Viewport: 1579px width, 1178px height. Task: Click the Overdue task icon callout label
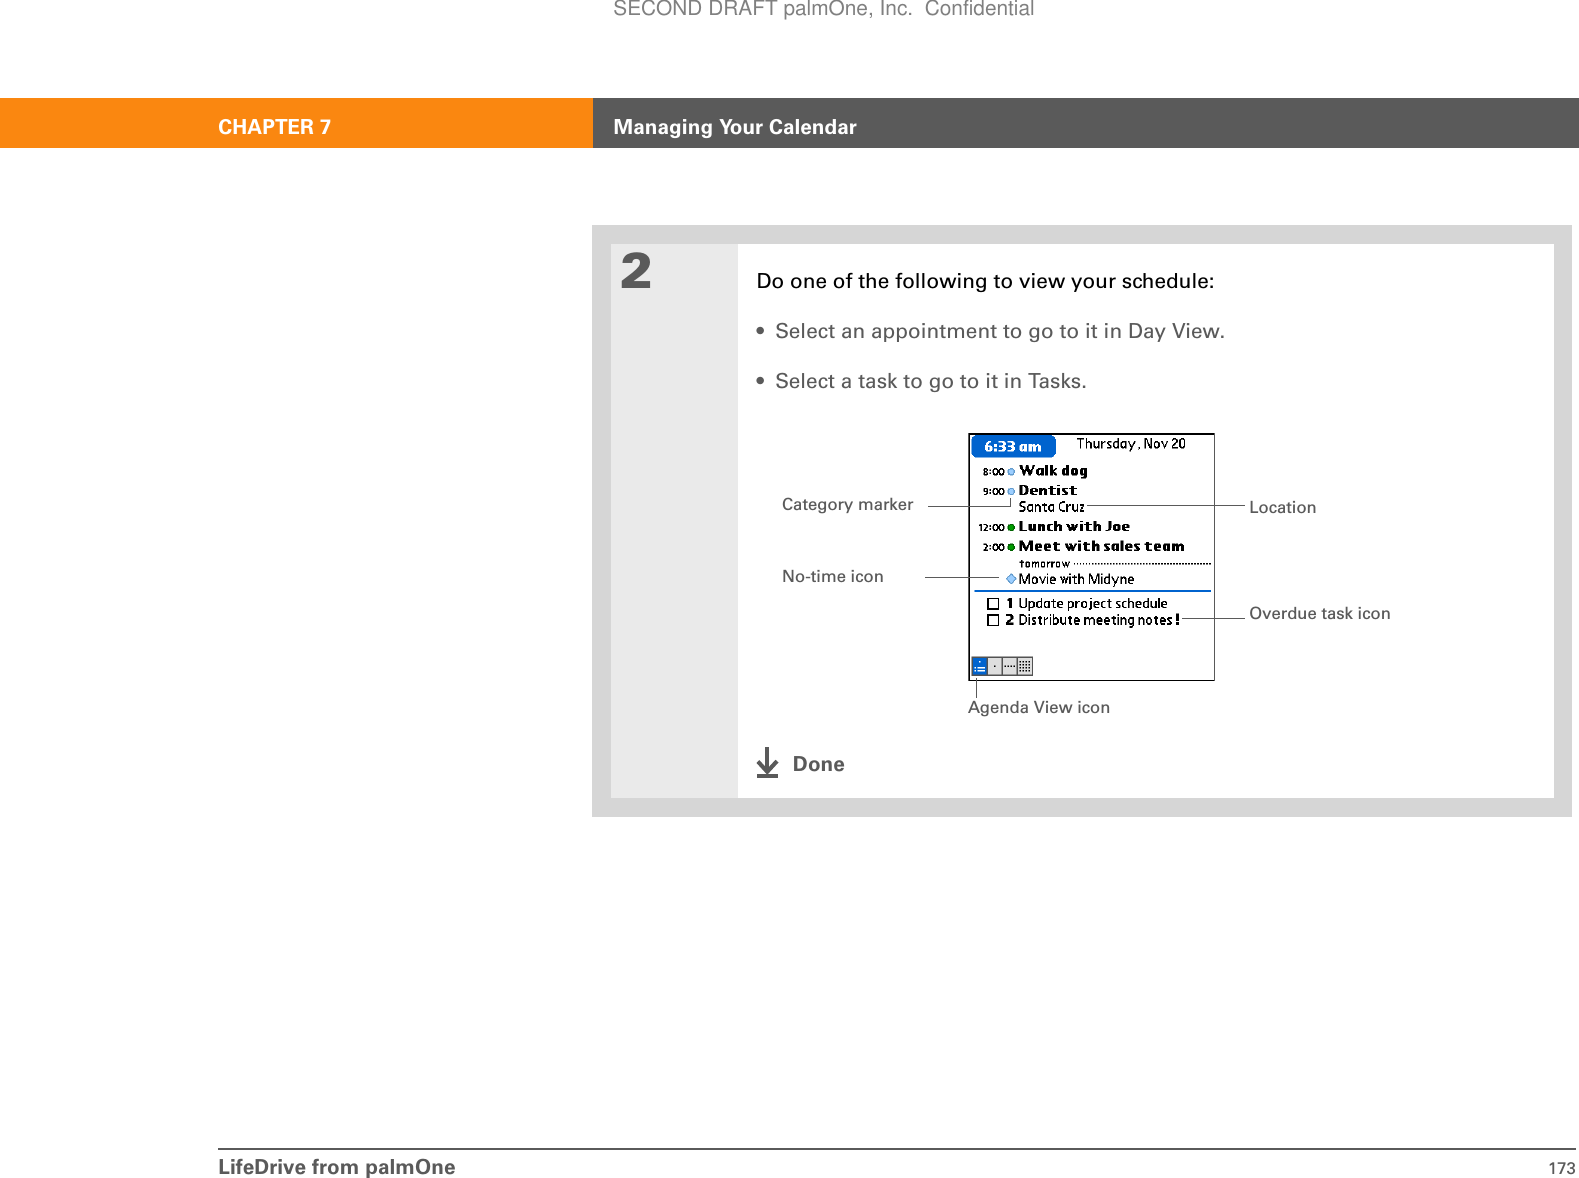1319,614
